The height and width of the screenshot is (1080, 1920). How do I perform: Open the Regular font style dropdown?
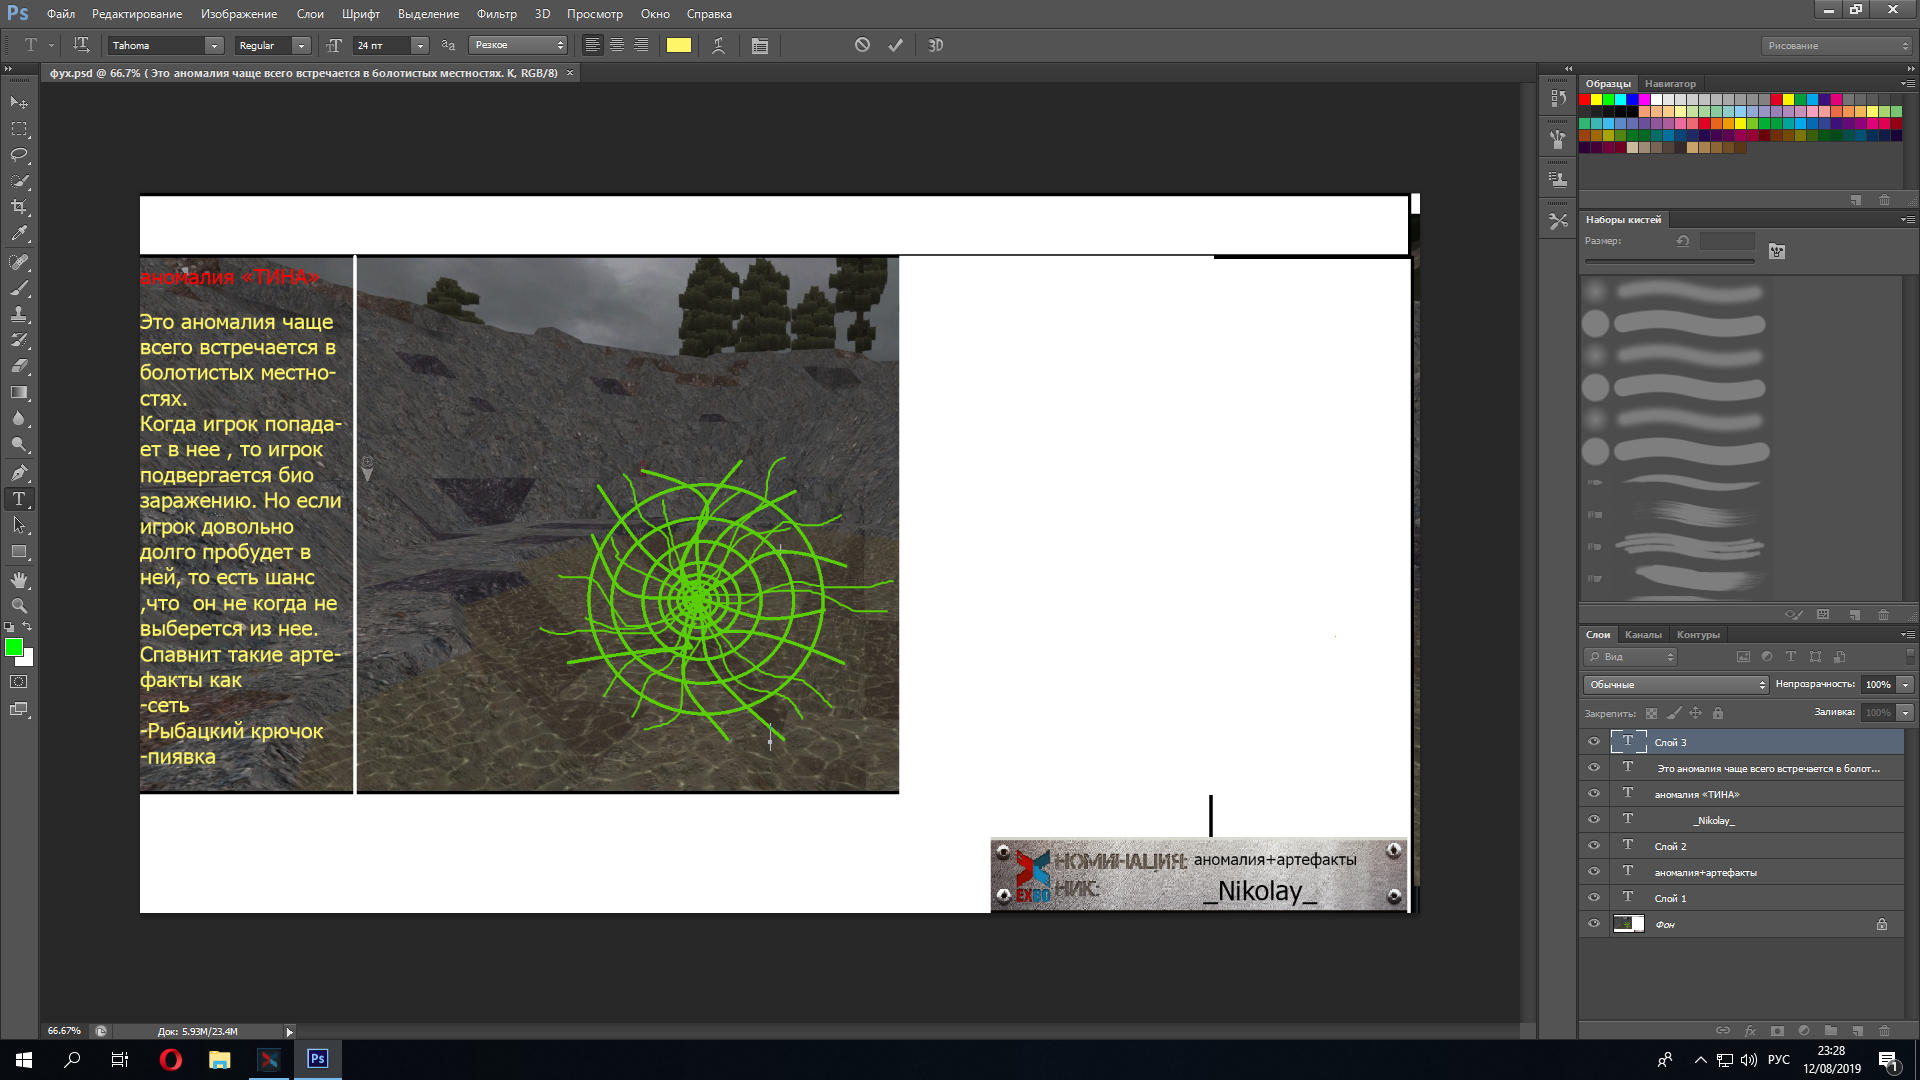[301, 45]
